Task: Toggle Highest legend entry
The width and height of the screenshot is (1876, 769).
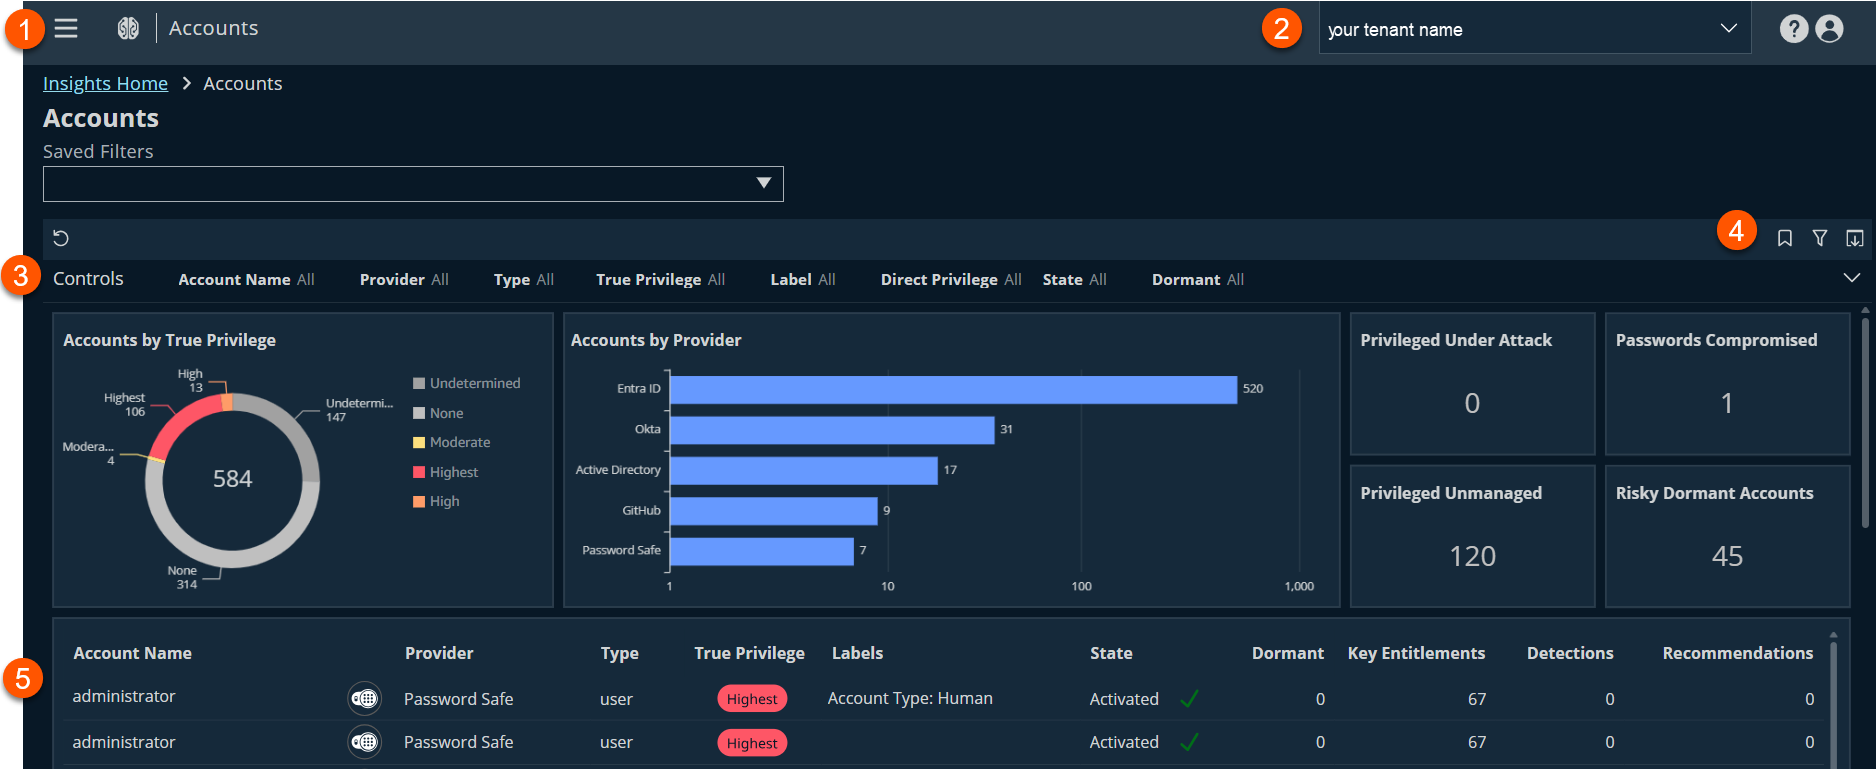Action: tap(446, 472)
